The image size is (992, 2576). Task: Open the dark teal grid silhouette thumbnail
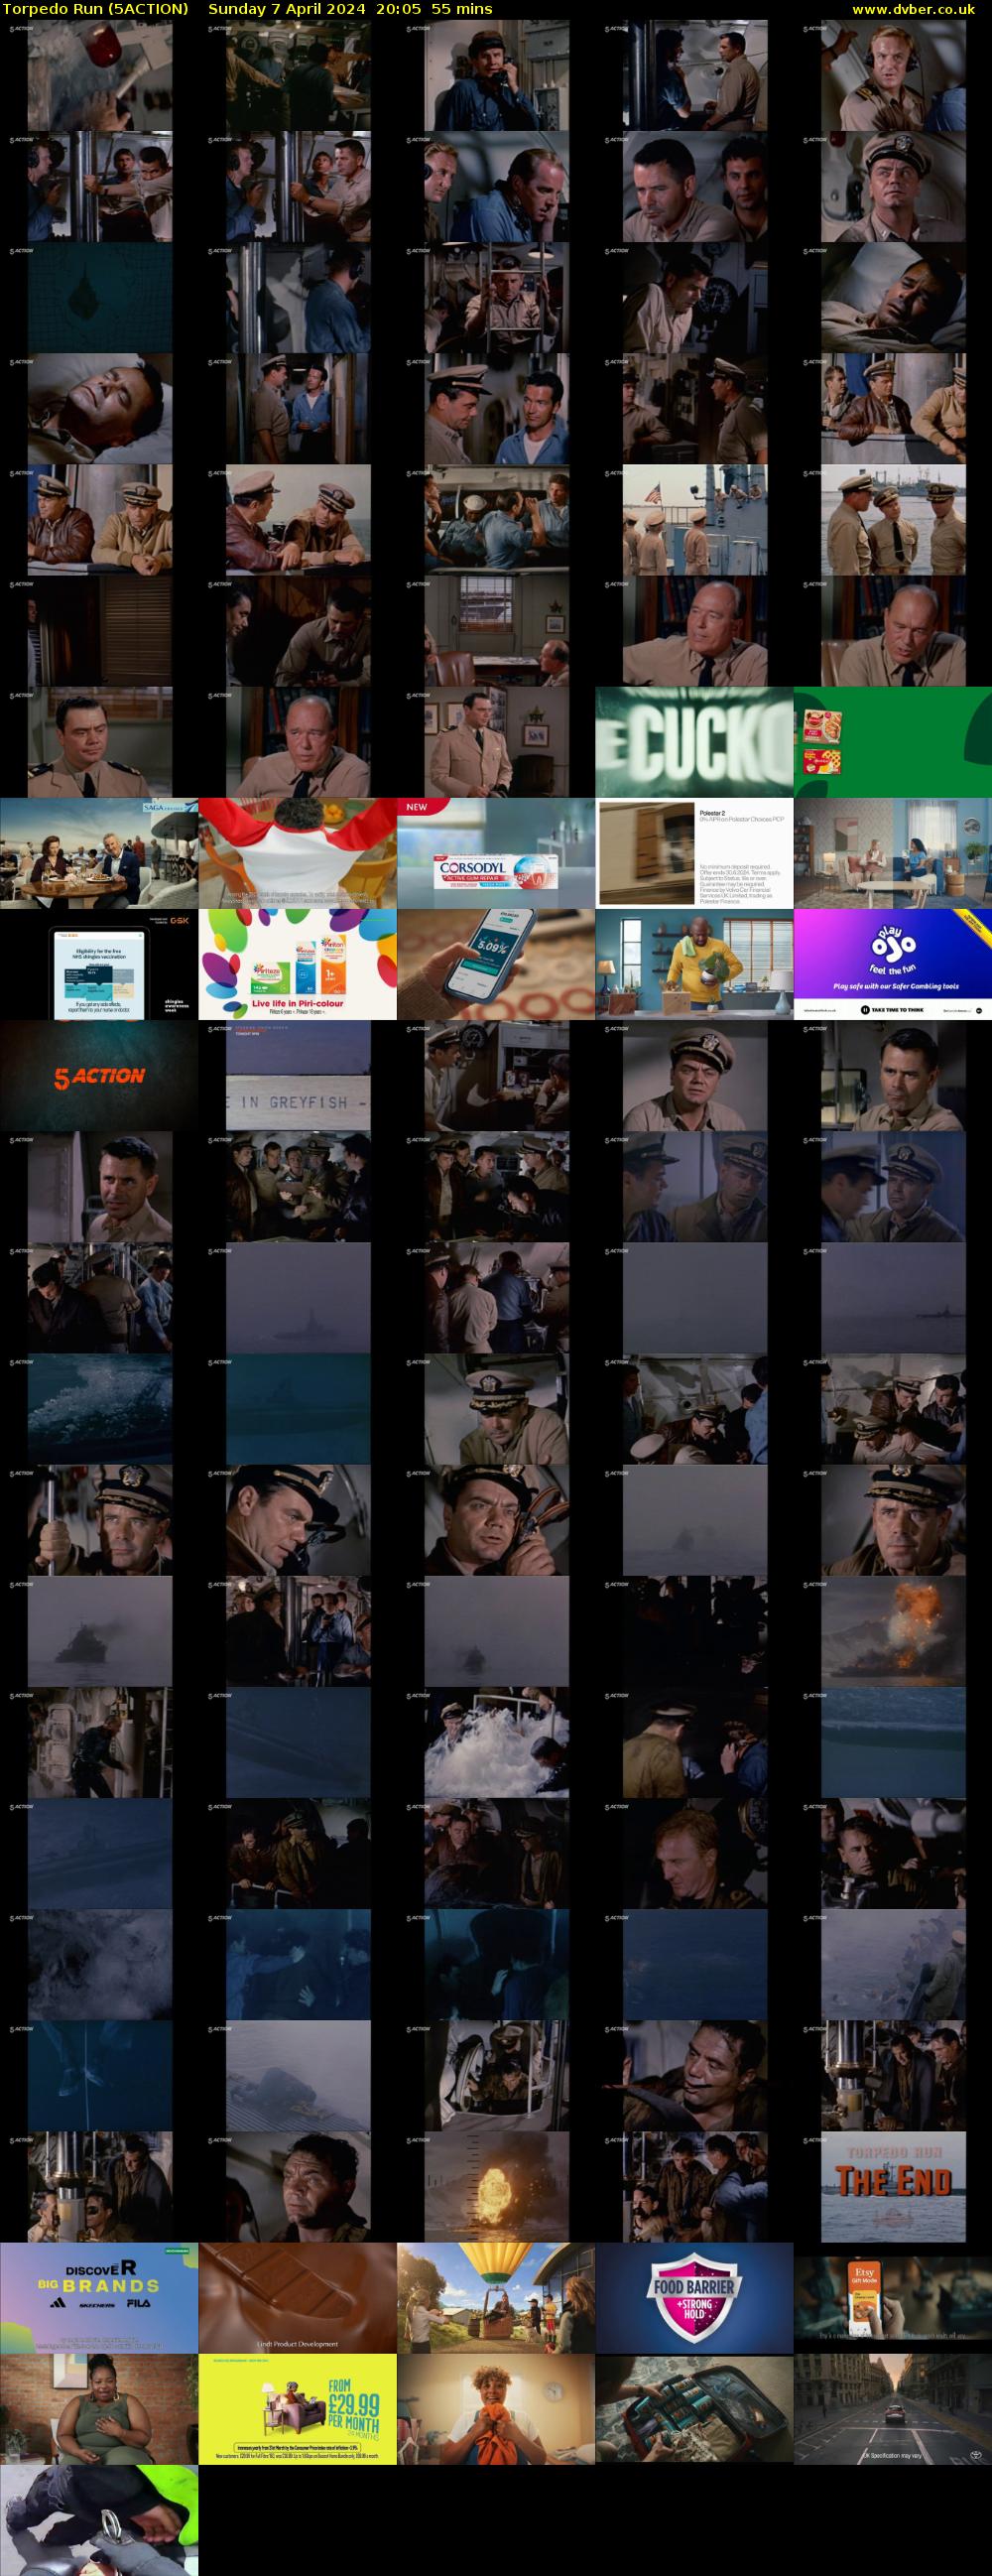(x=99, y=298)
